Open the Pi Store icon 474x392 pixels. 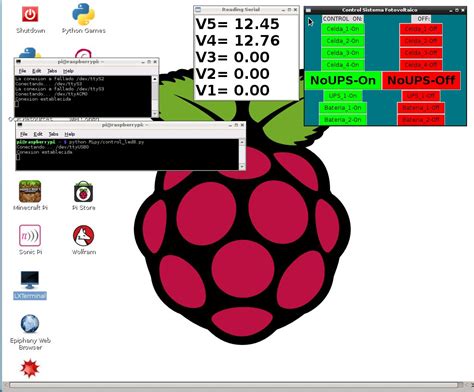tap(83, 196)
